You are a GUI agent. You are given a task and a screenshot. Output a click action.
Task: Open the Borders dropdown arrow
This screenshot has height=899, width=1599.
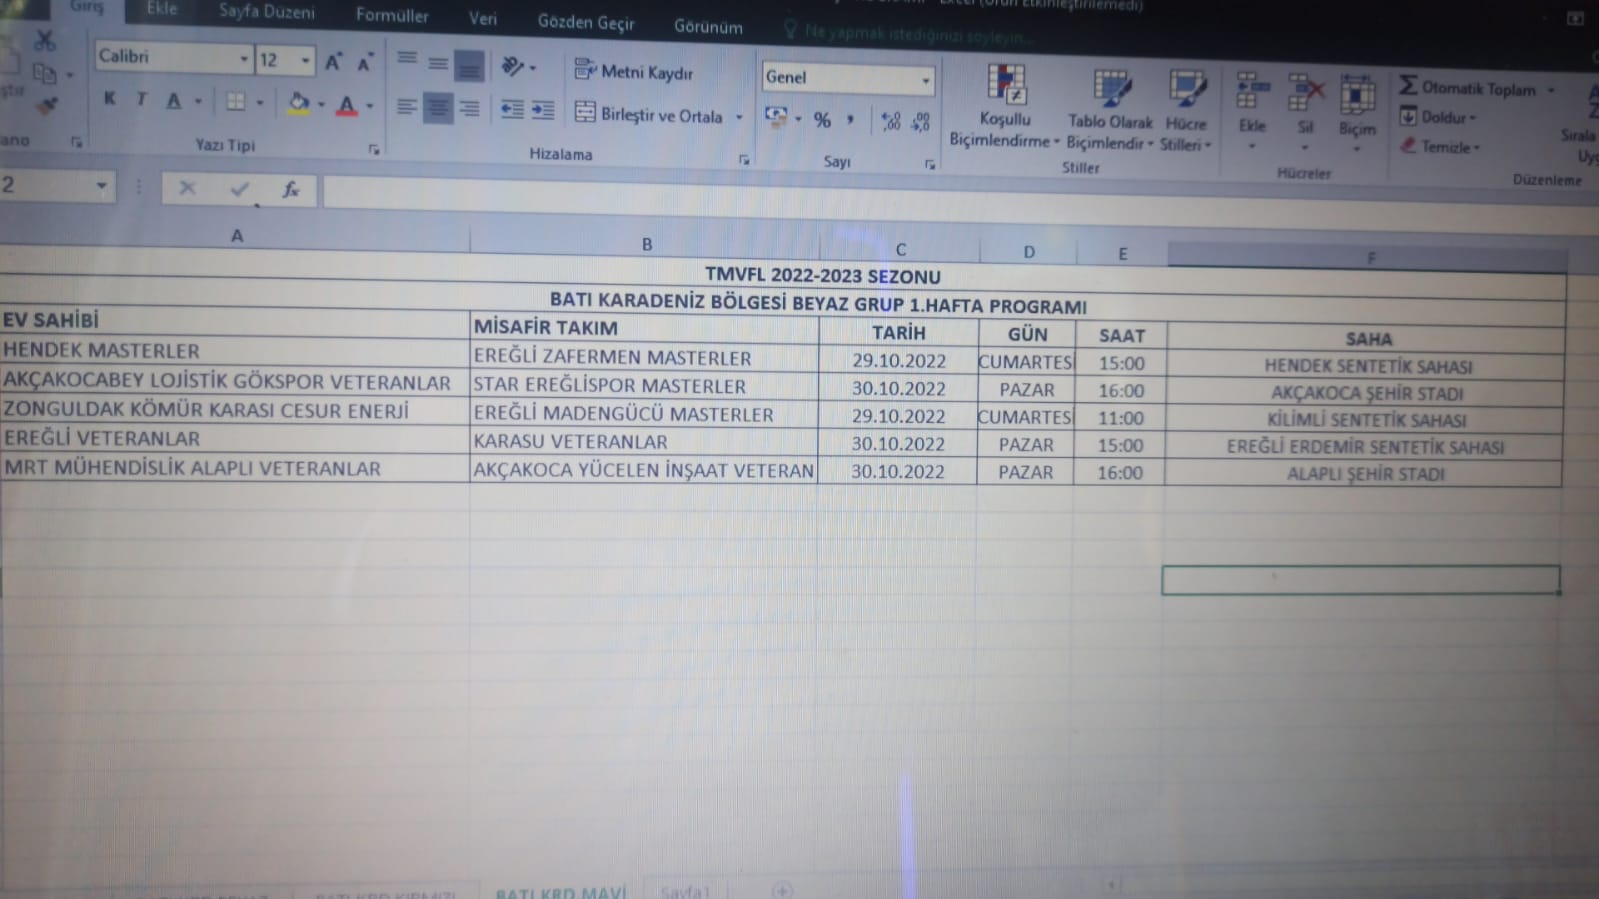260,103
